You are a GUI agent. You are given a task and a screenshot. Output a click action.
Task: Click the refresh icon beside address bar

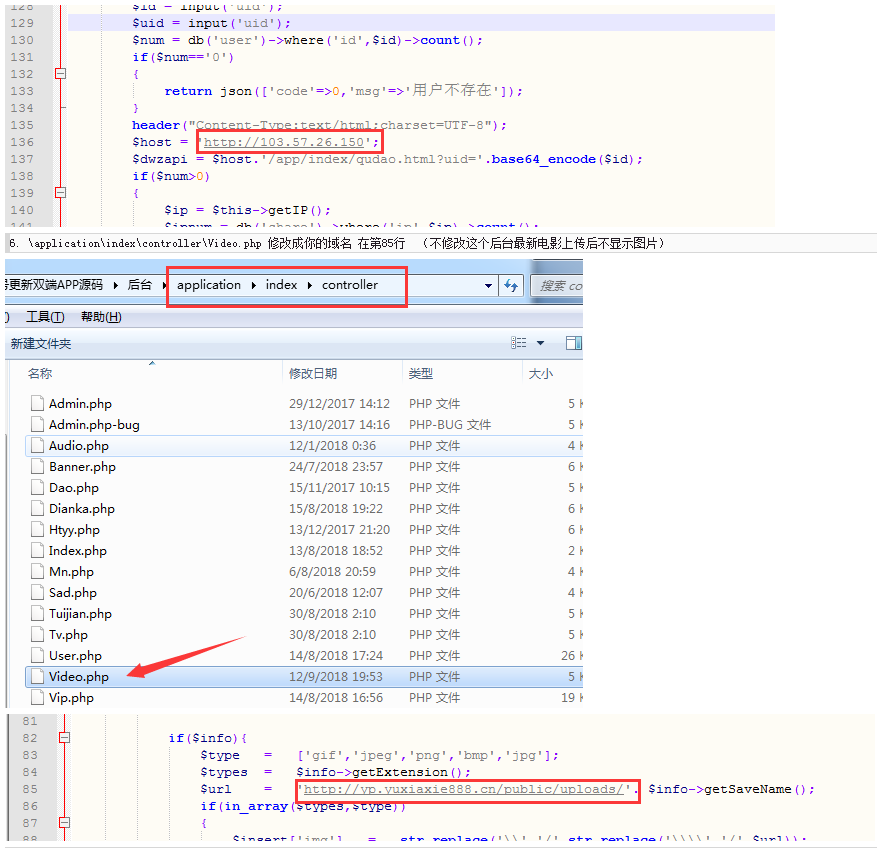[512, 286]
